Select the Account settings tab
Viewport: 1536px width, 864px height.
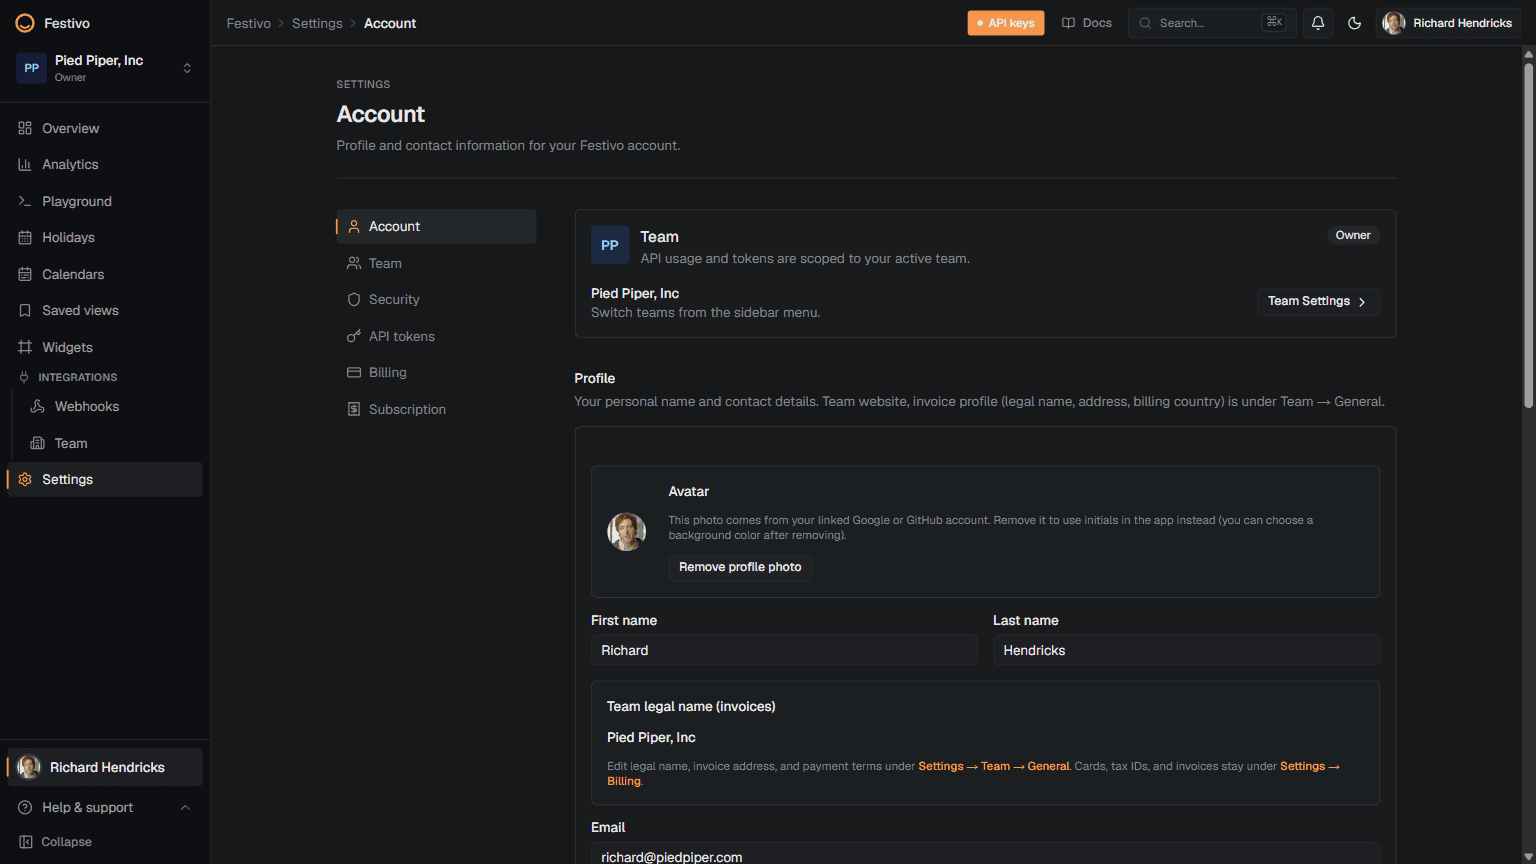click(436, 227)
